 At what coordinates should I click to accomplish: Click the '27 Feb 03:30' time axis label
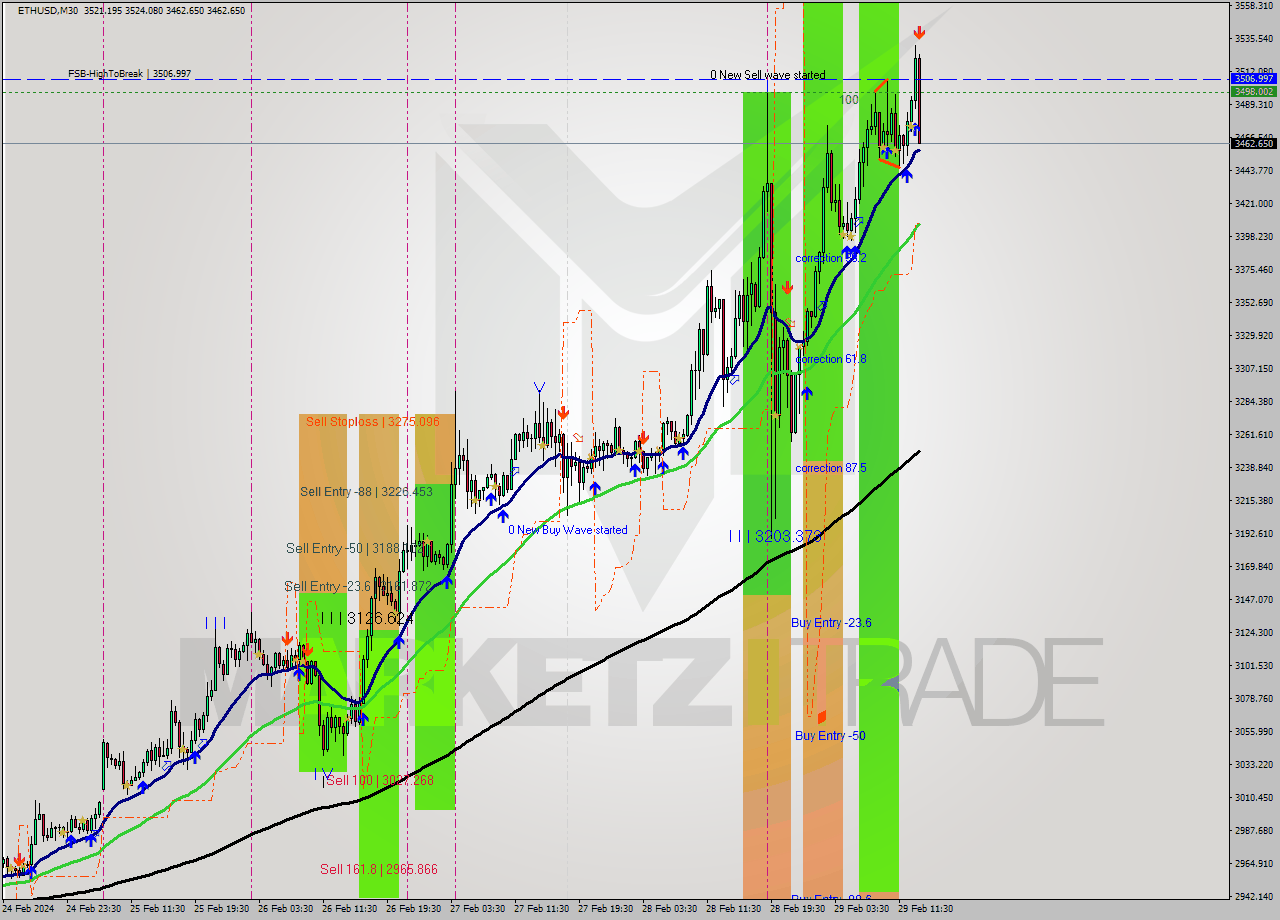tap(477, 909)
